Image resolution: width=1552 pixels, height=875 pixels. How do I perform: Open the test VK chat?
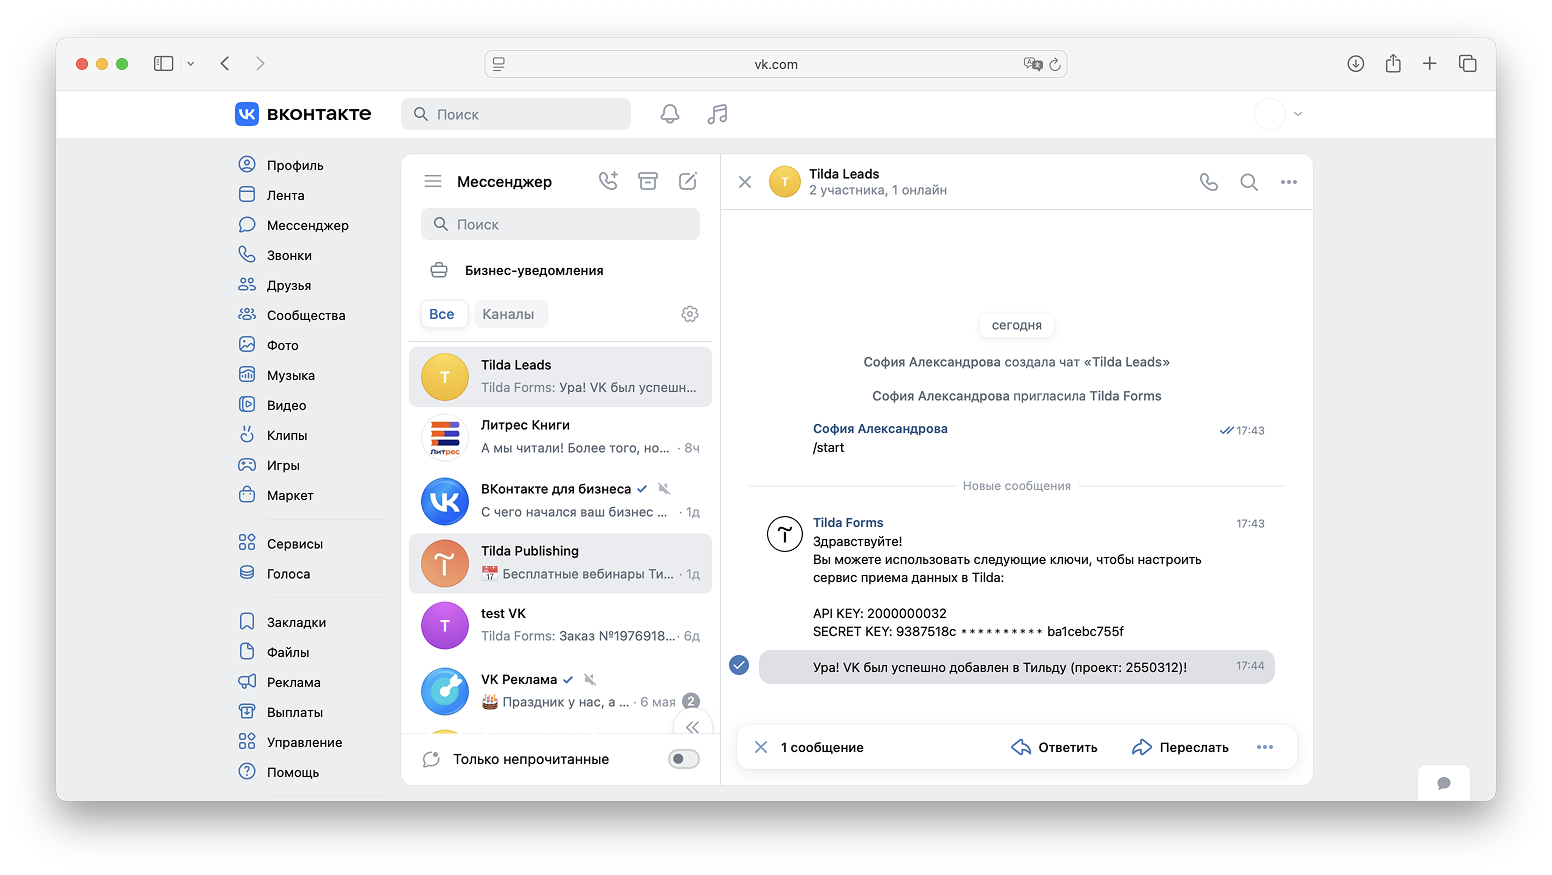pos(560,625)
